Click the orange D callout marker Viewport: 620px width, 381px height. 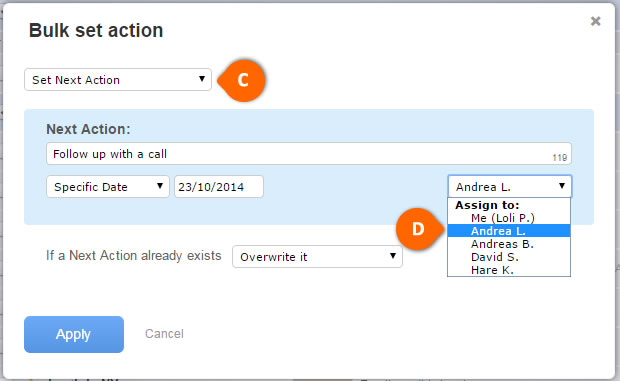418,229
